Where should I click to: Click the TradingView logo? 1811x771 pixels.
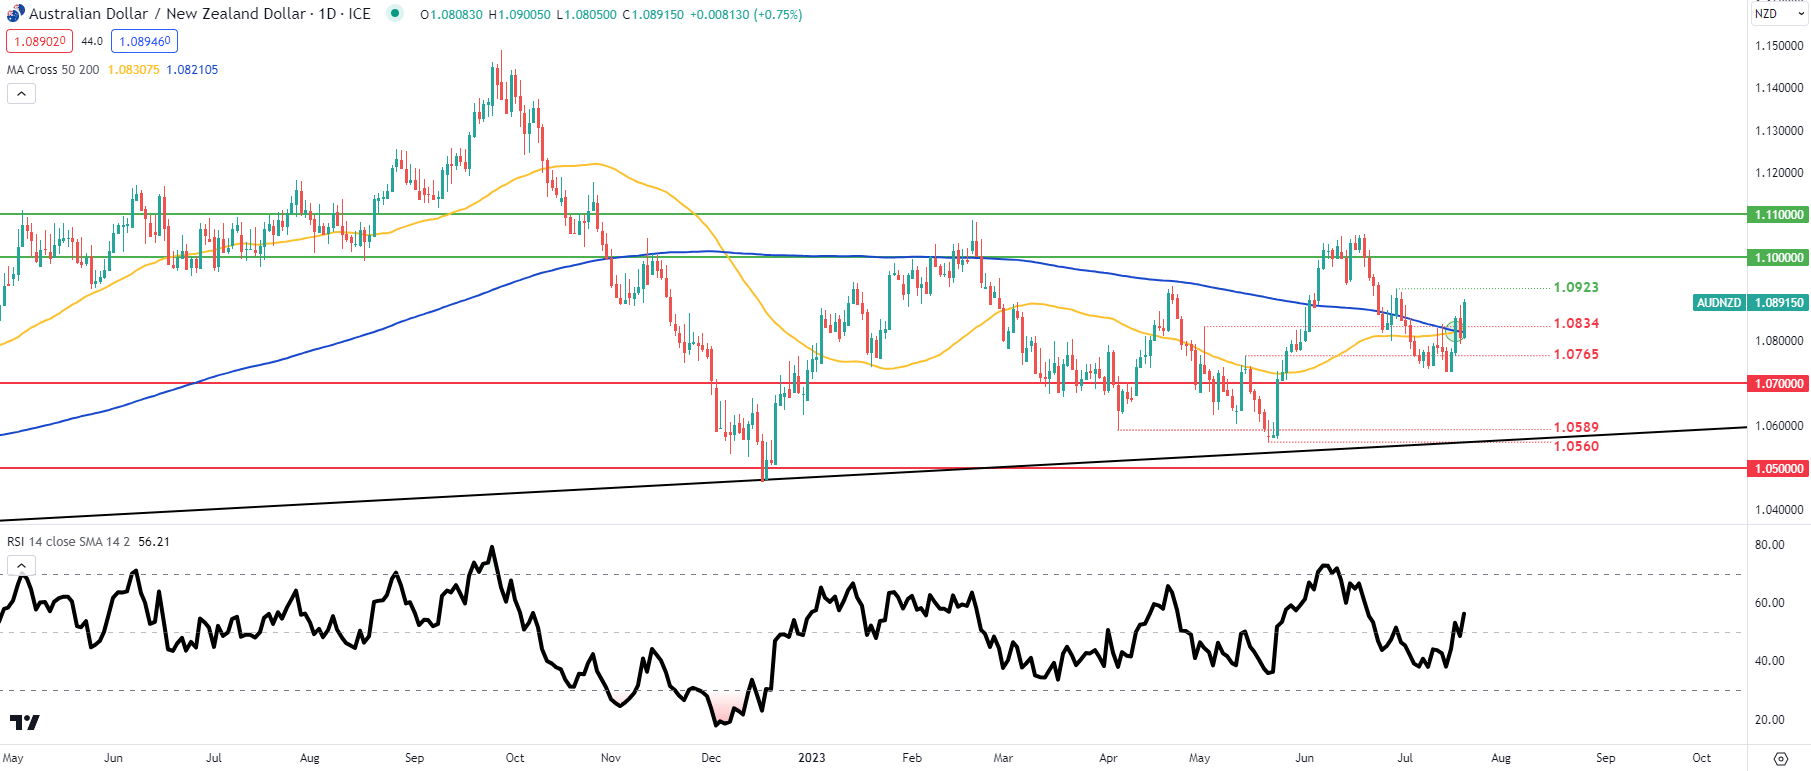click(x=25, y=722)
